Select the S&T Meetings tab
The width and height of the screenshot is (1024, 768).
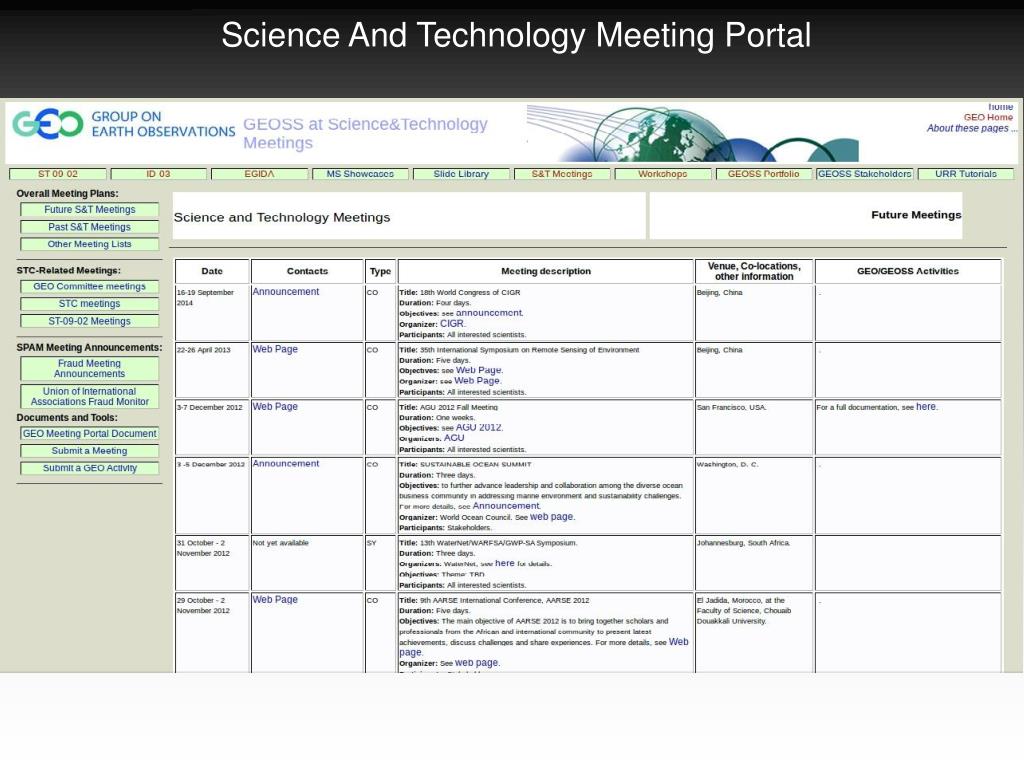[x=562, y=174]
